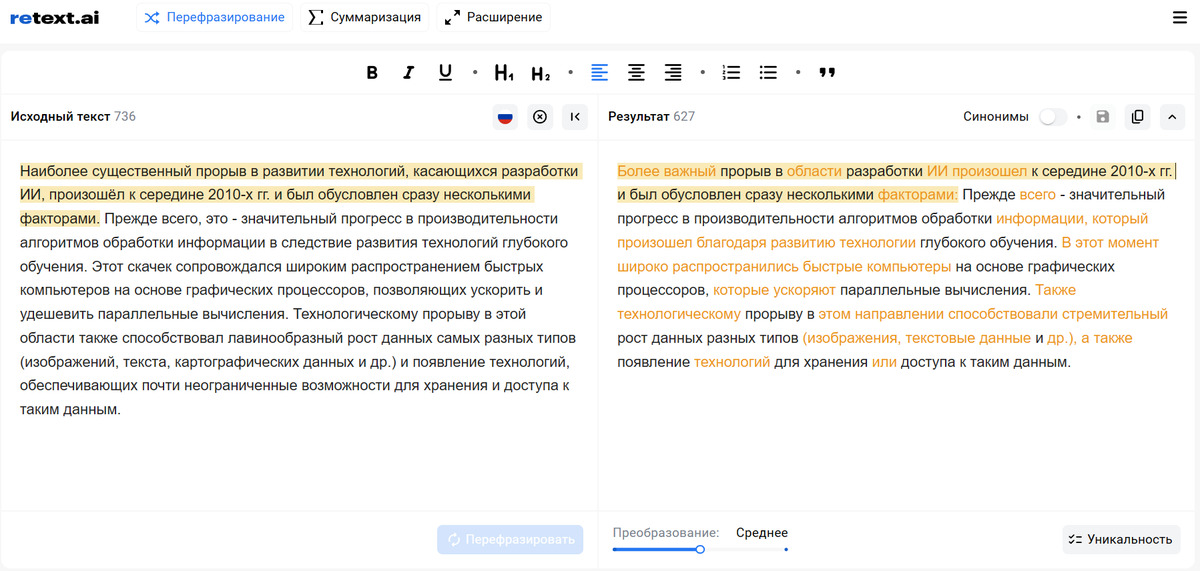Select the Russian language flag

pos(505,117)
